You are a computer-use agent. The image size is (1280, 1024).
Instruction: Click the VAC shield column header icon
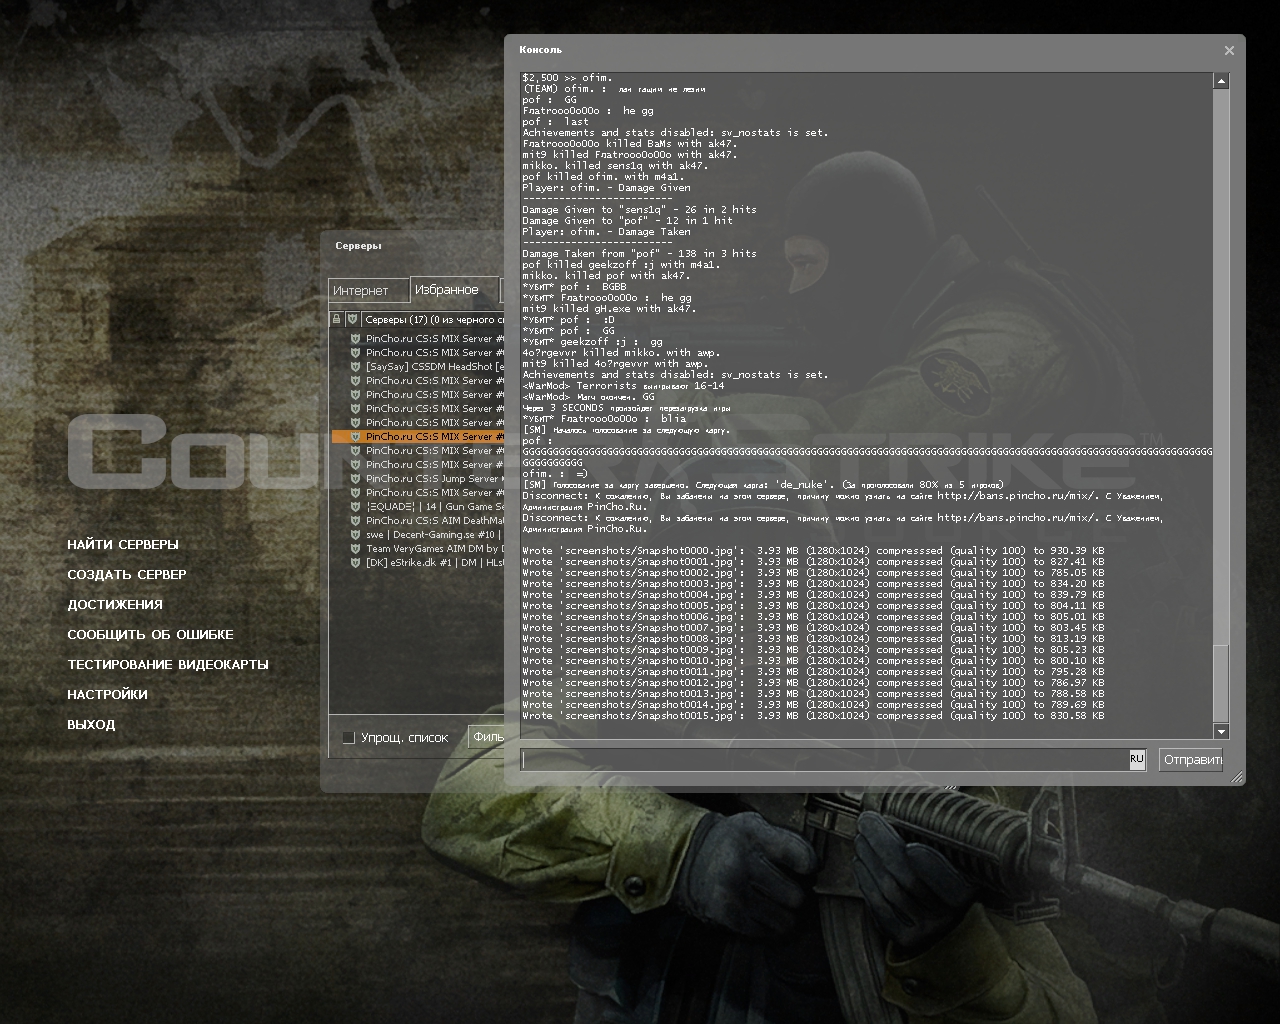352,319
